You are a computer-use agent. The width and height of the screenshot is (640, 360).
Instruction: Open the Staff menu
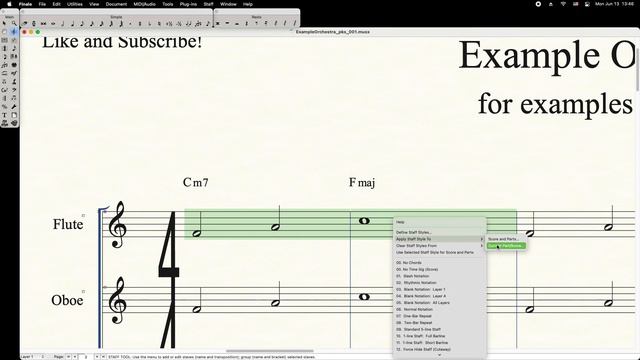tap(208, 4)
